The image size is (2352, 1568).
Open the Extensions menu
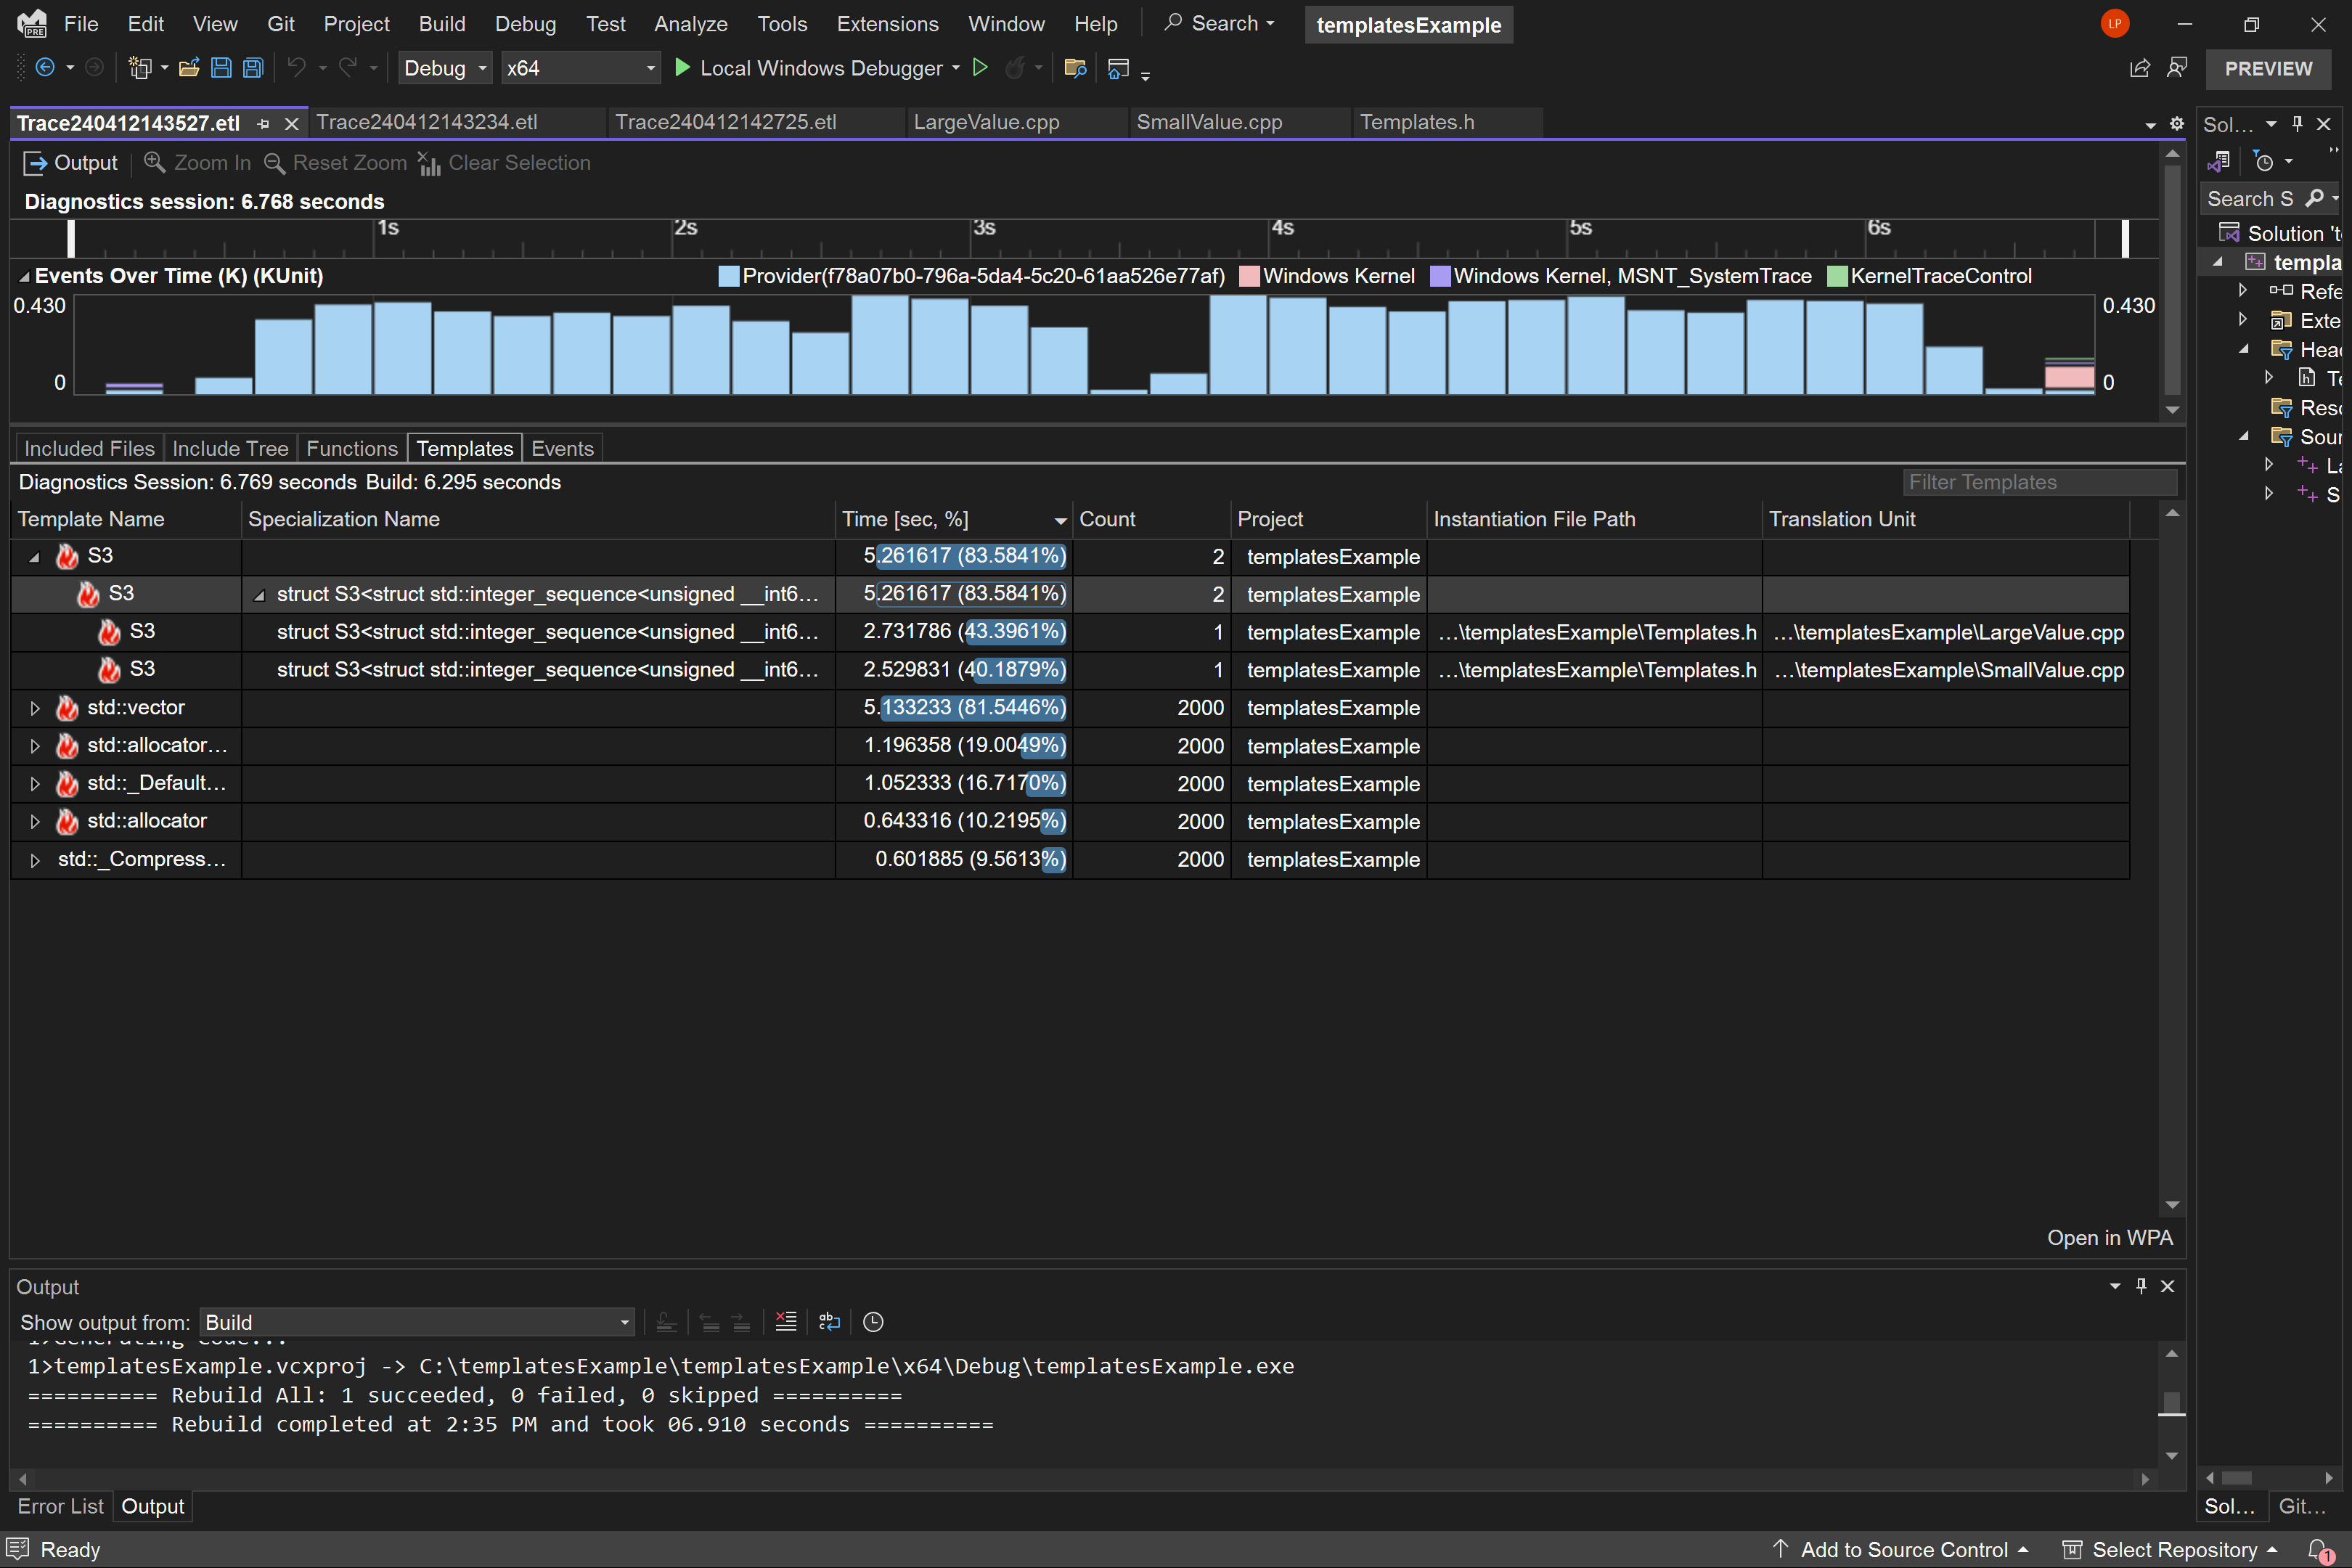[x=887, y=24]
